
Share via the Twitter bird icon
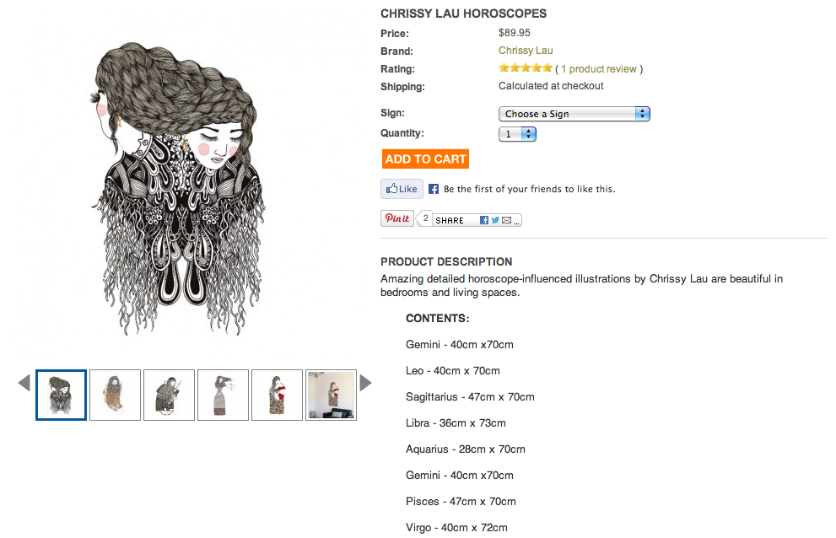(x=495, y=220)
